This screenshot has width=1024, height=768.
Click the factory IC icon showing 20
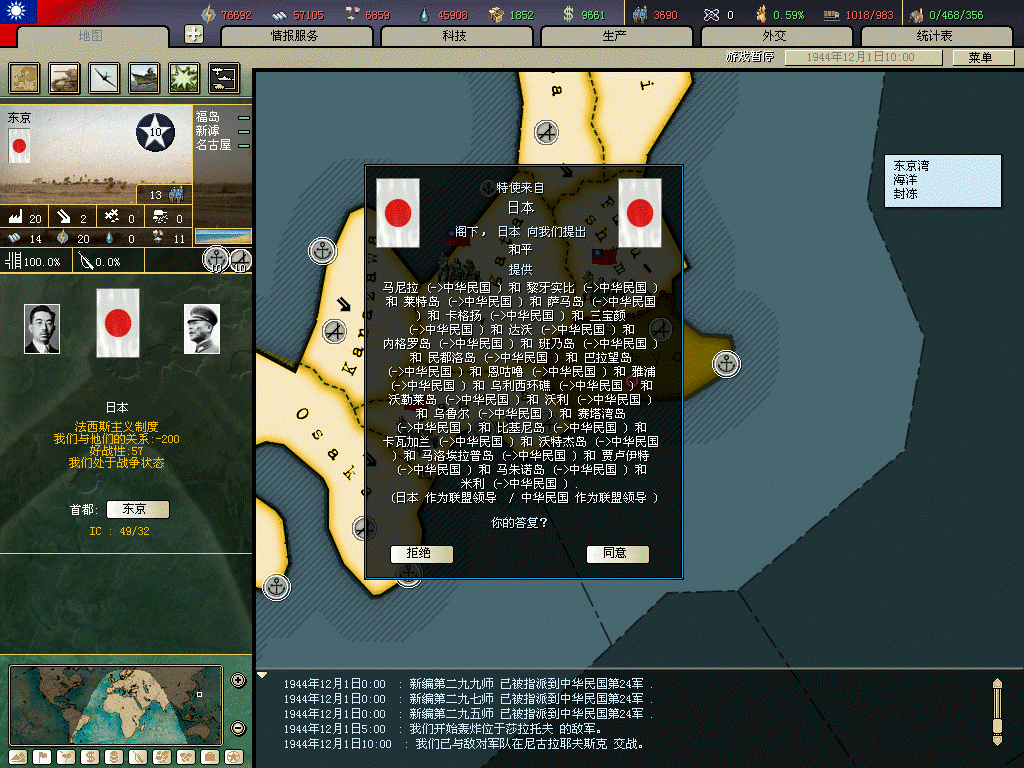(x=16, y=216)
